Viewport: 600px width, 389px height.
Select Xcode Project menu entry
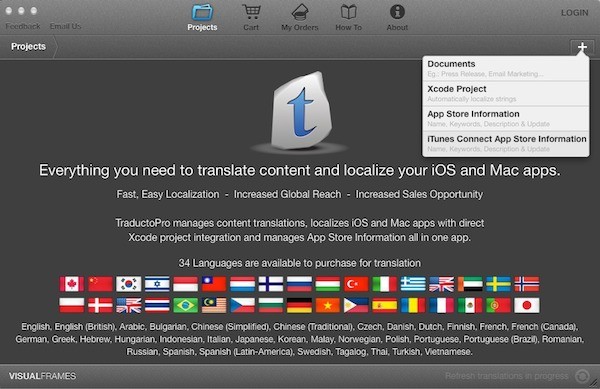pyautogui.click(x=505, y=93)
